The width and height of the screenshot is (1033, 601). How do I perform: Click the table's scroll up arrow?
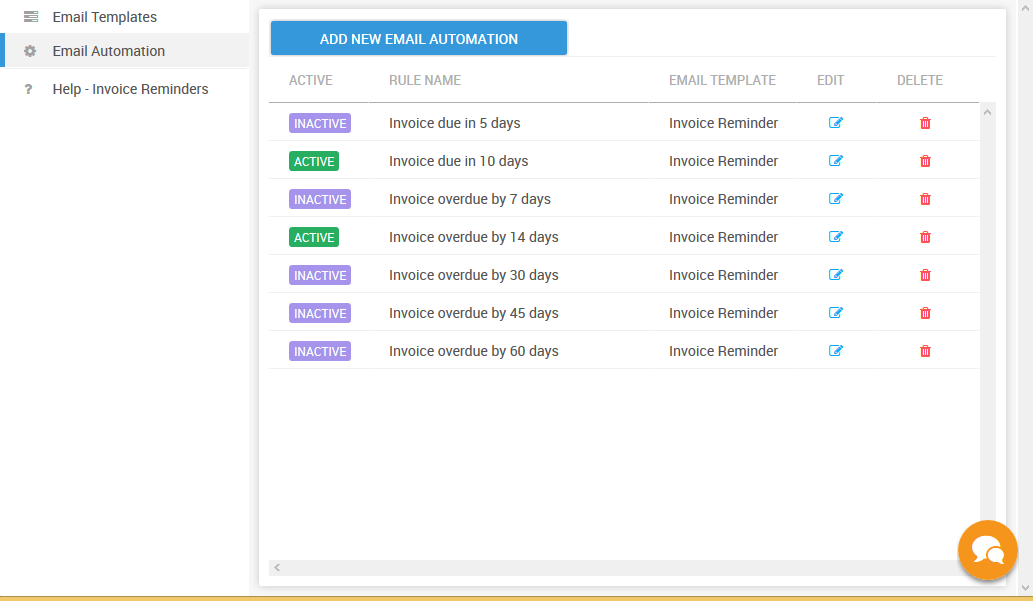pyautogui.click(x=988, y=112)
